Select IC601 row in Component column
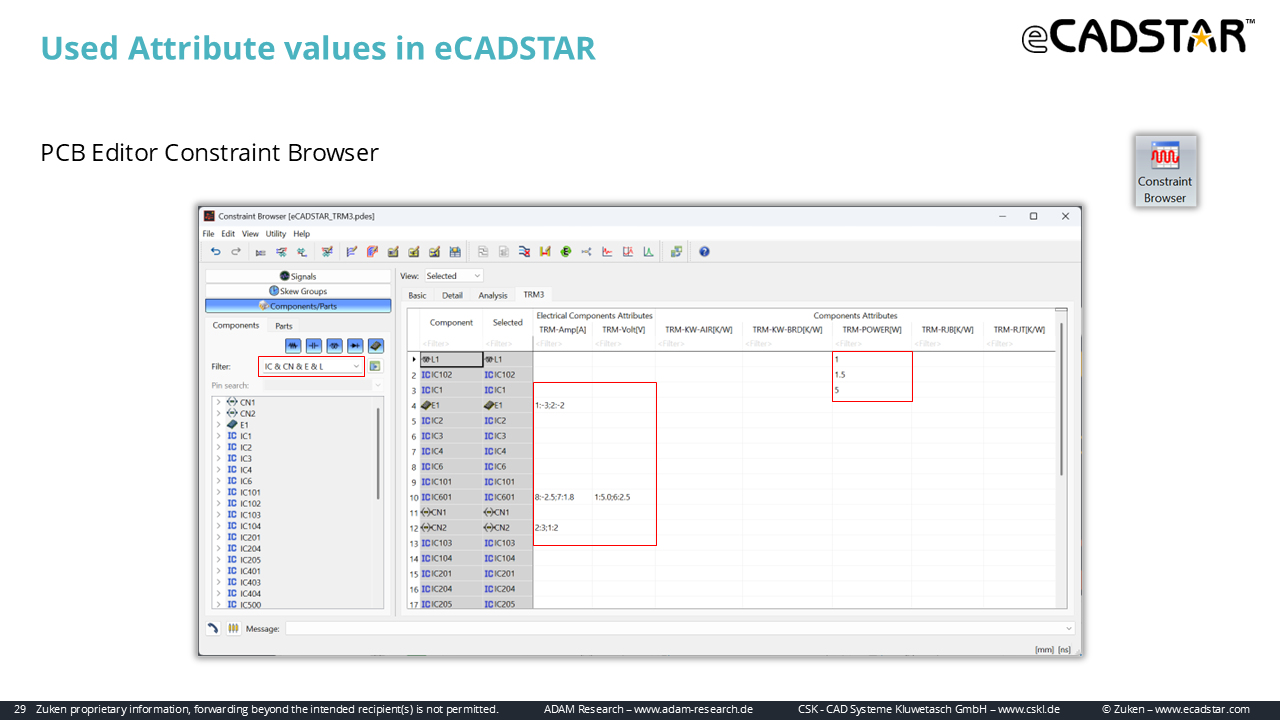1280x720 pixels. coord(451,497)
